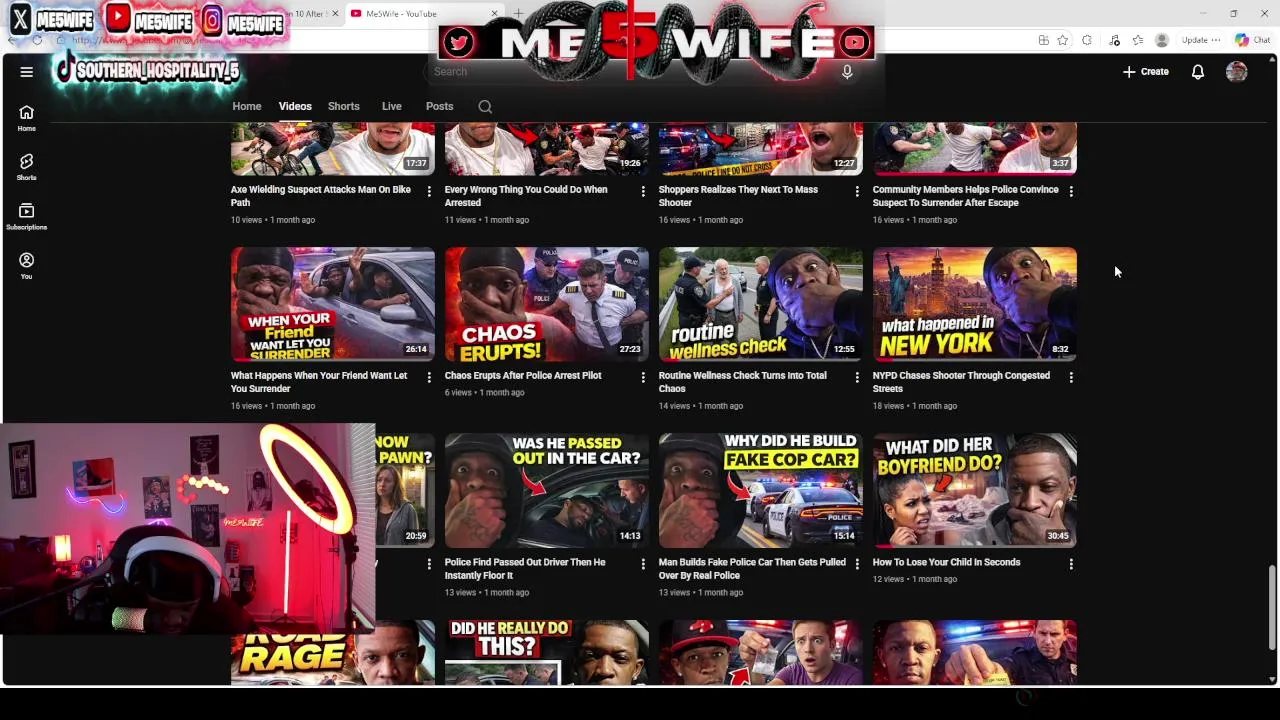Click the scrollbar down arrow
The image size is (1280, 720).
1272,680
